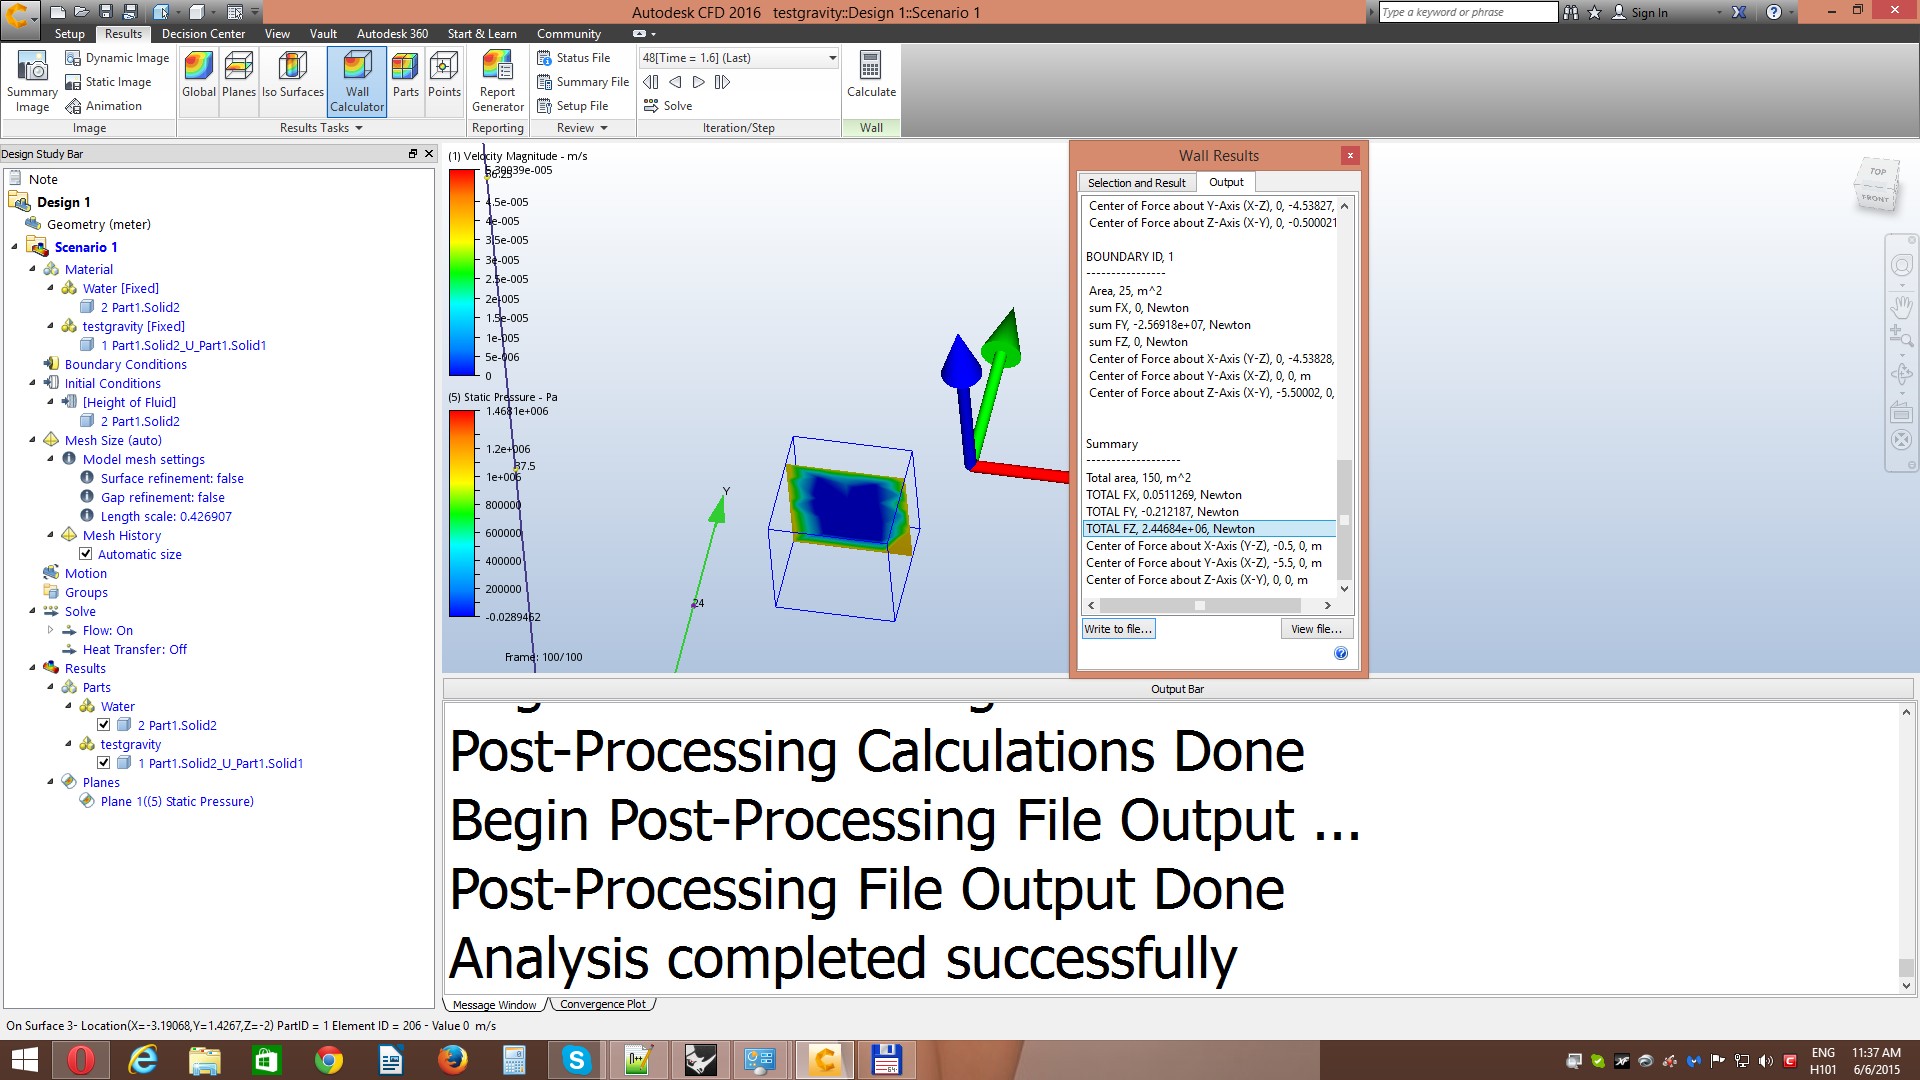
Task: Collapse the Planes results tree node
Action: click(x=51, y=782)
